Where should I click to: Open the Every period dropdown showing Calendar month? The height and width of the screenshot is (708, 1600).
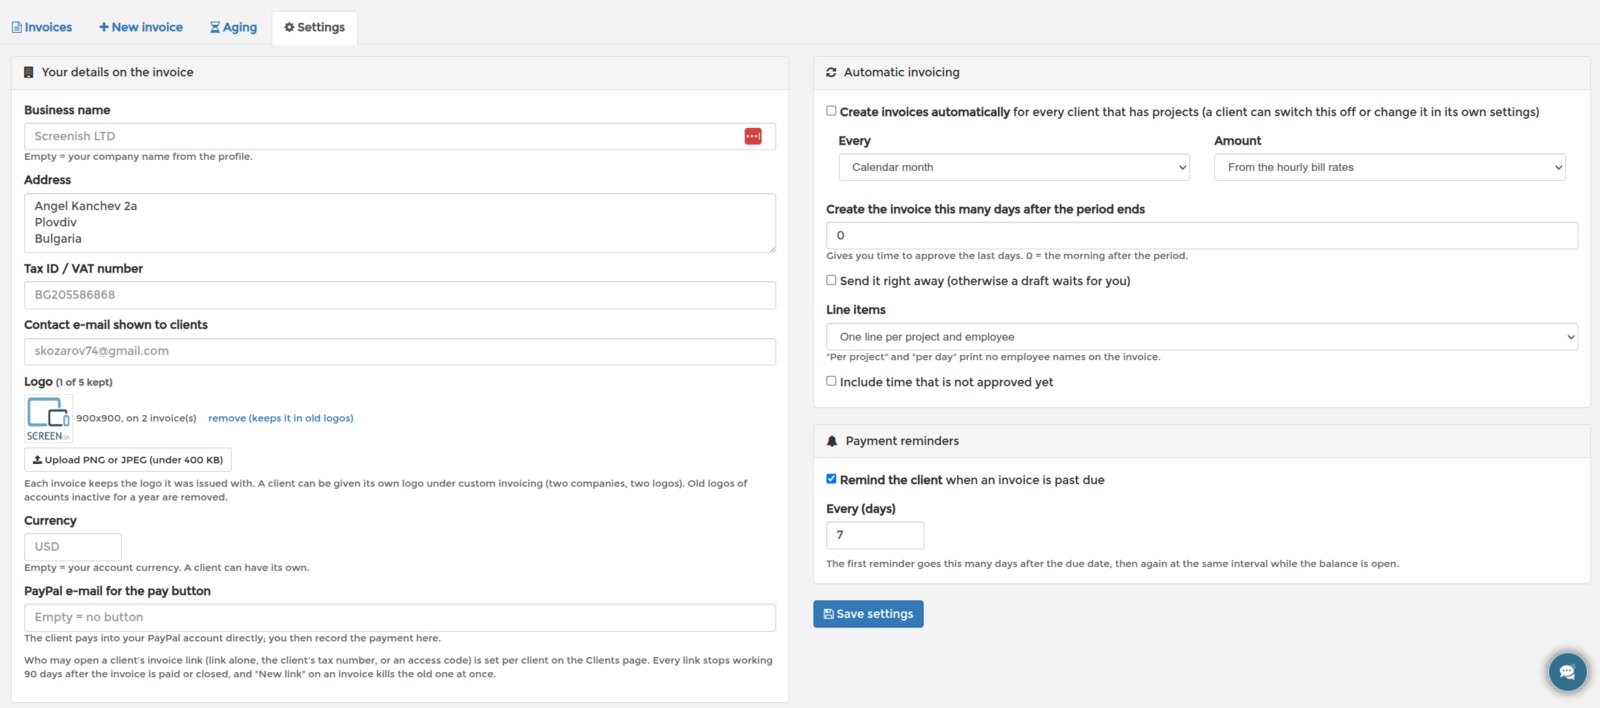(1014, 167)
